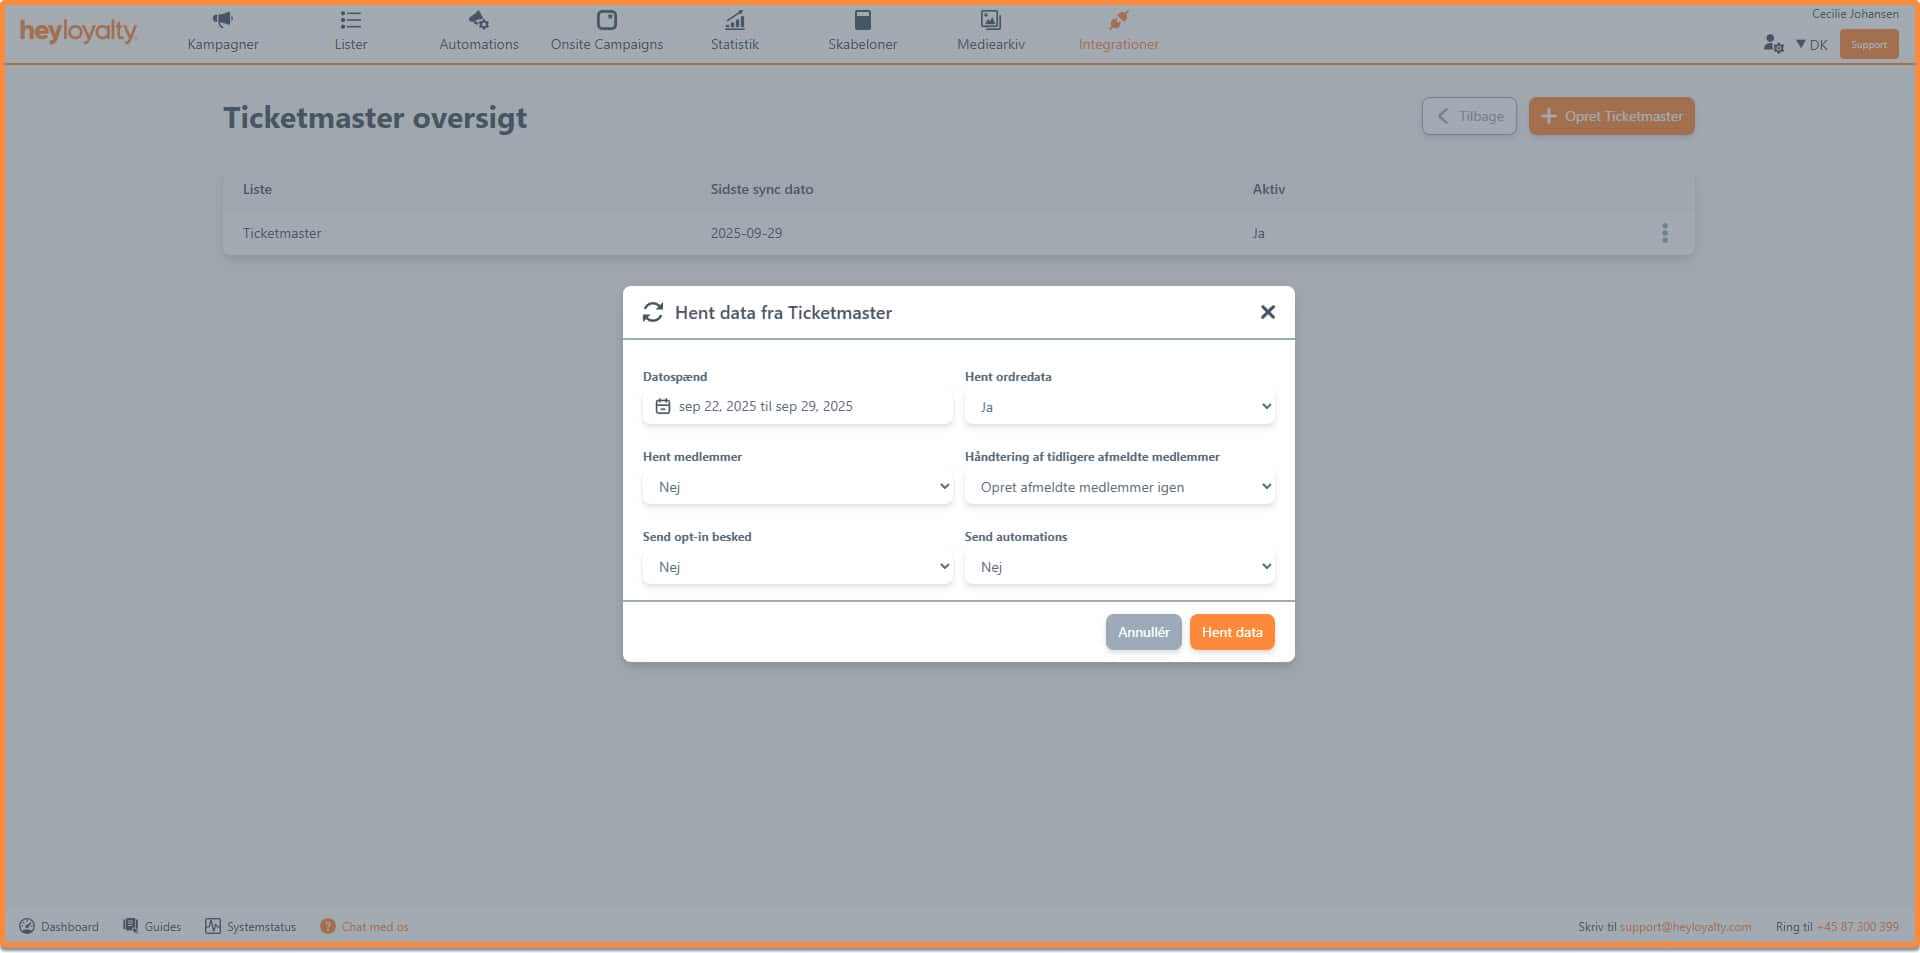1920x953 pixels.
Task: Open the support@heyloyalty.com email link
Action: (x=1685, y=927)
